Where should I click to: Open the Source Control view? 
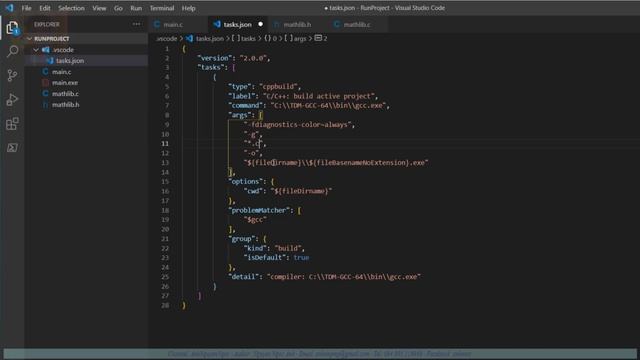click(12, 75)
